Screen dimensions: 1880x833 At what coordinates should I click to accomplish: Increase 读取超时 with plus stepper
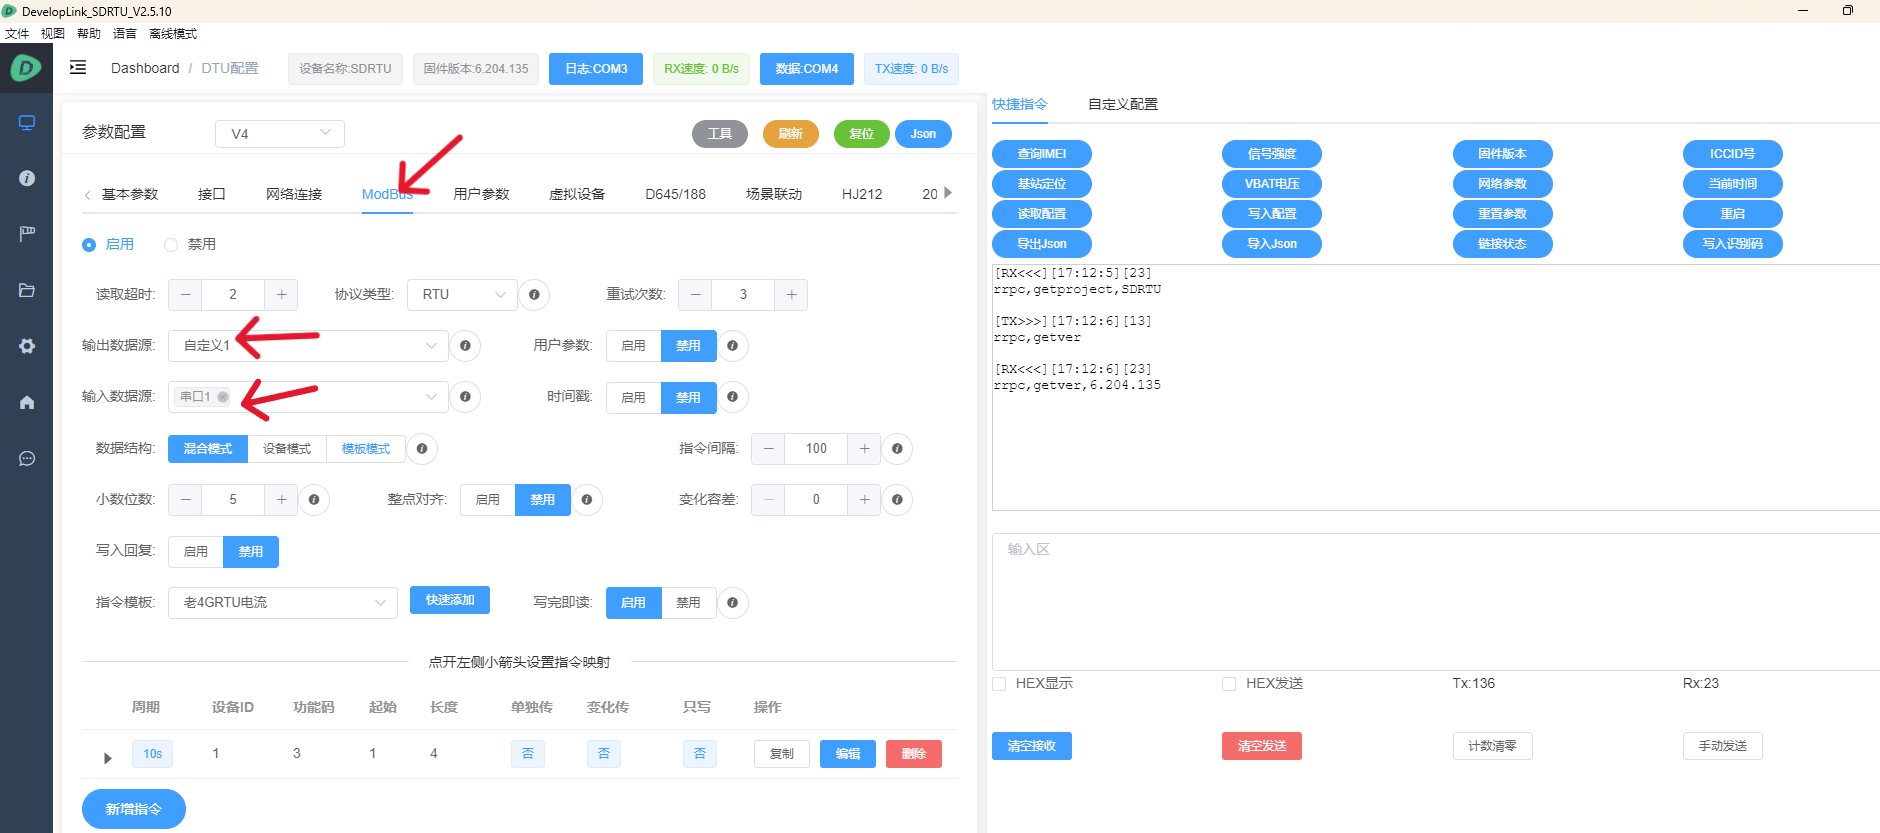click(281, 295)
